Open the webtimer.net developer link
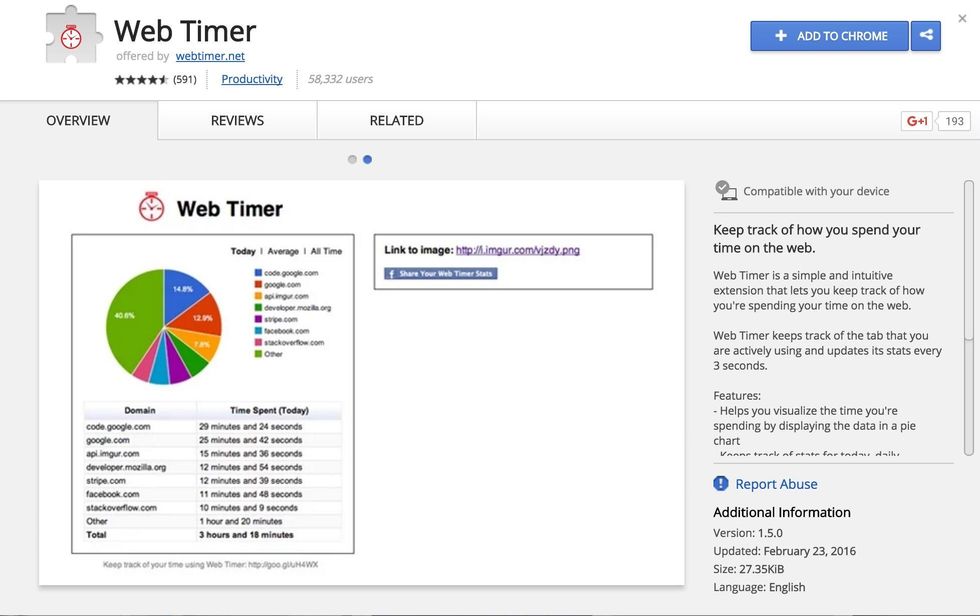The image size is (980, 616). (x=210, y=56)
